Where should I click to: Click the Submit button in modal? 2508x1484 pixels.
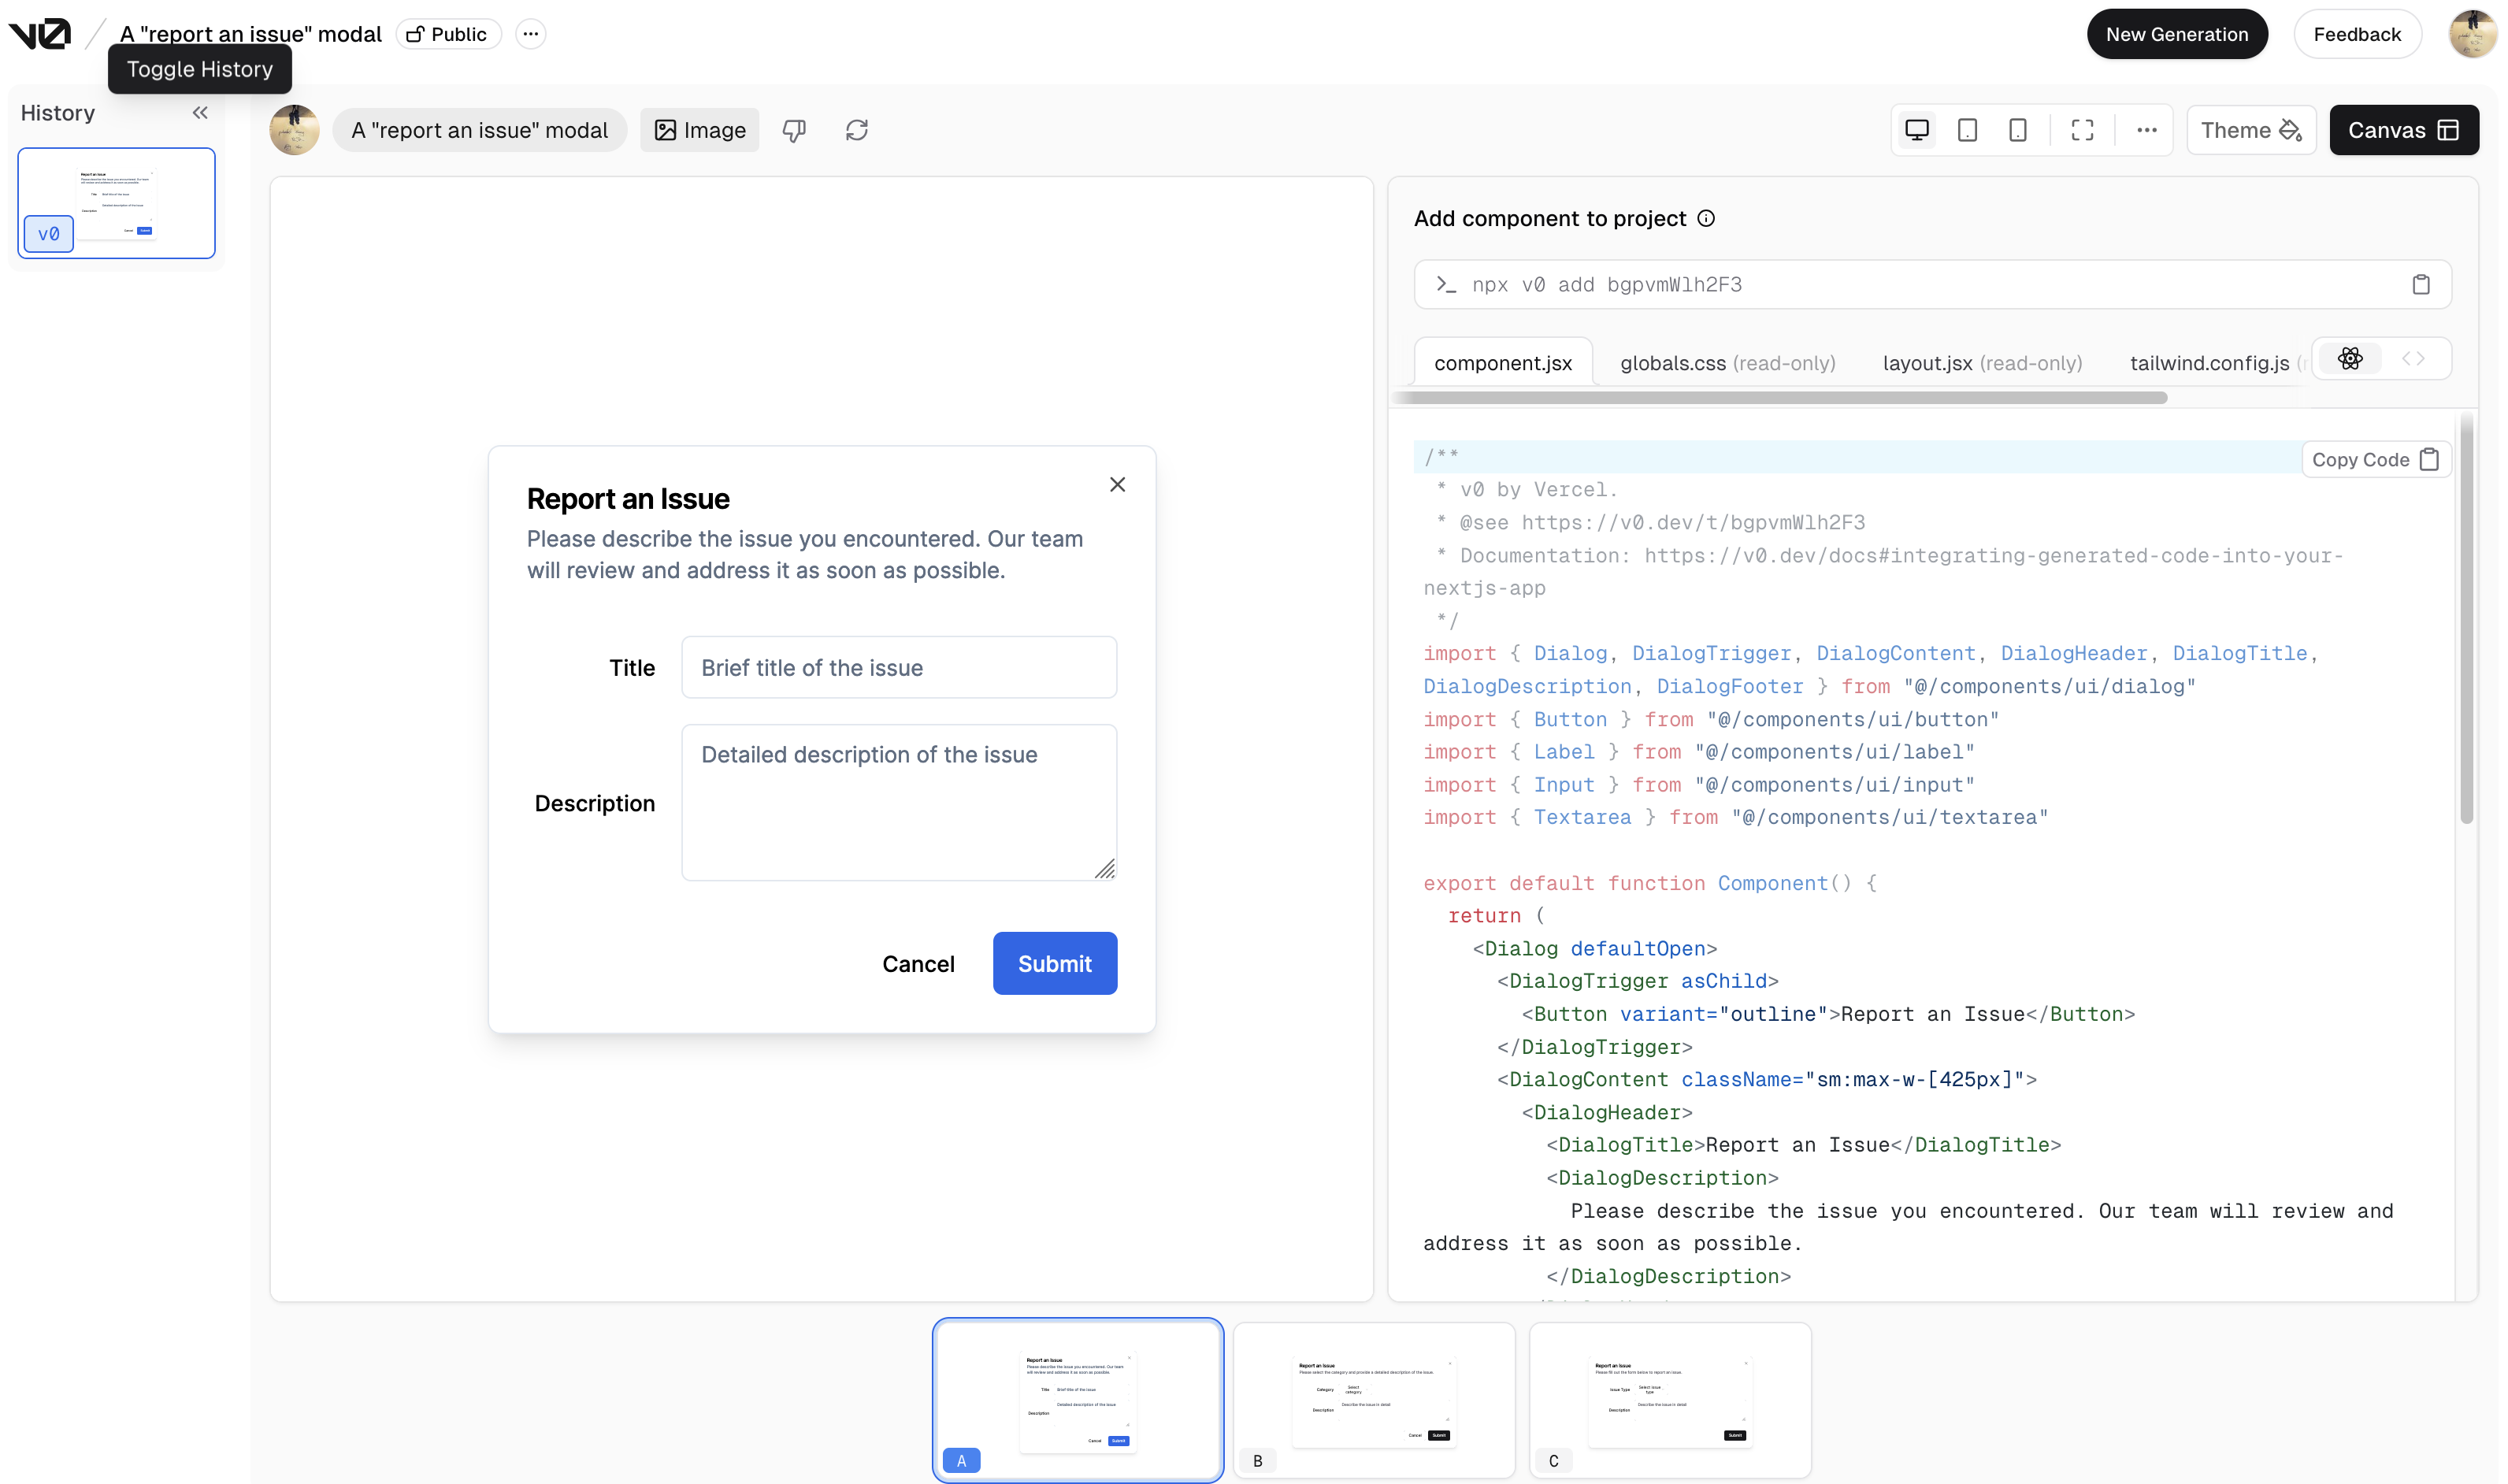[x=1055, y=963]
